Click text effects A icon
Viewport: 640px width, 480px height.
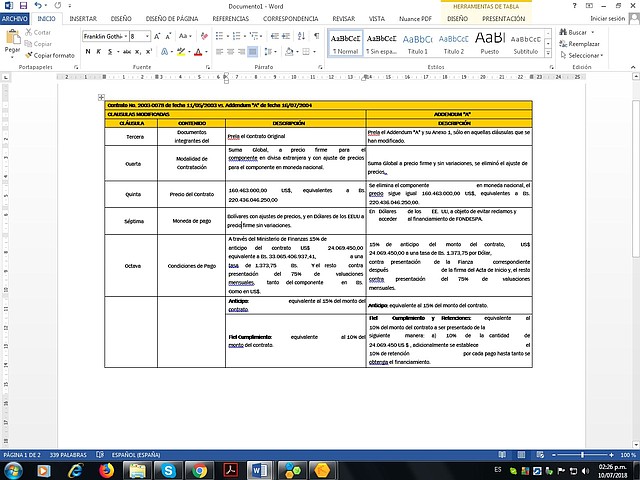click(164, 51)
